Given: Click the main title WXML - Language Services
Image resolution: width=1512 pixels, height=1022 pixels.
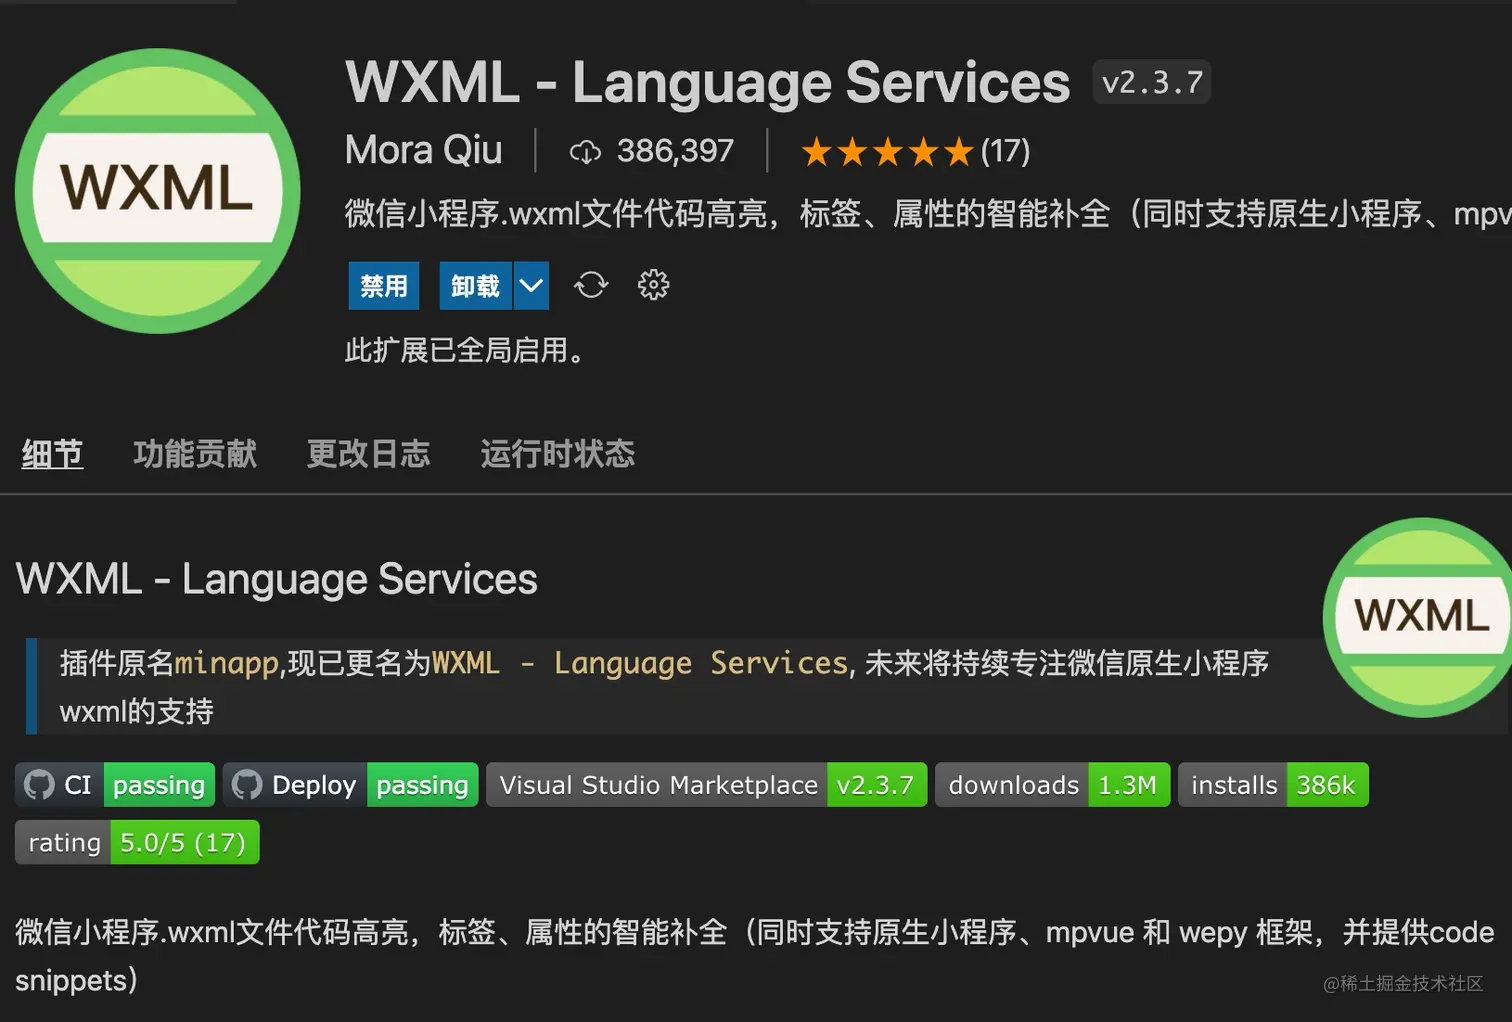Looking at the screenshot, I should point(707,82).
